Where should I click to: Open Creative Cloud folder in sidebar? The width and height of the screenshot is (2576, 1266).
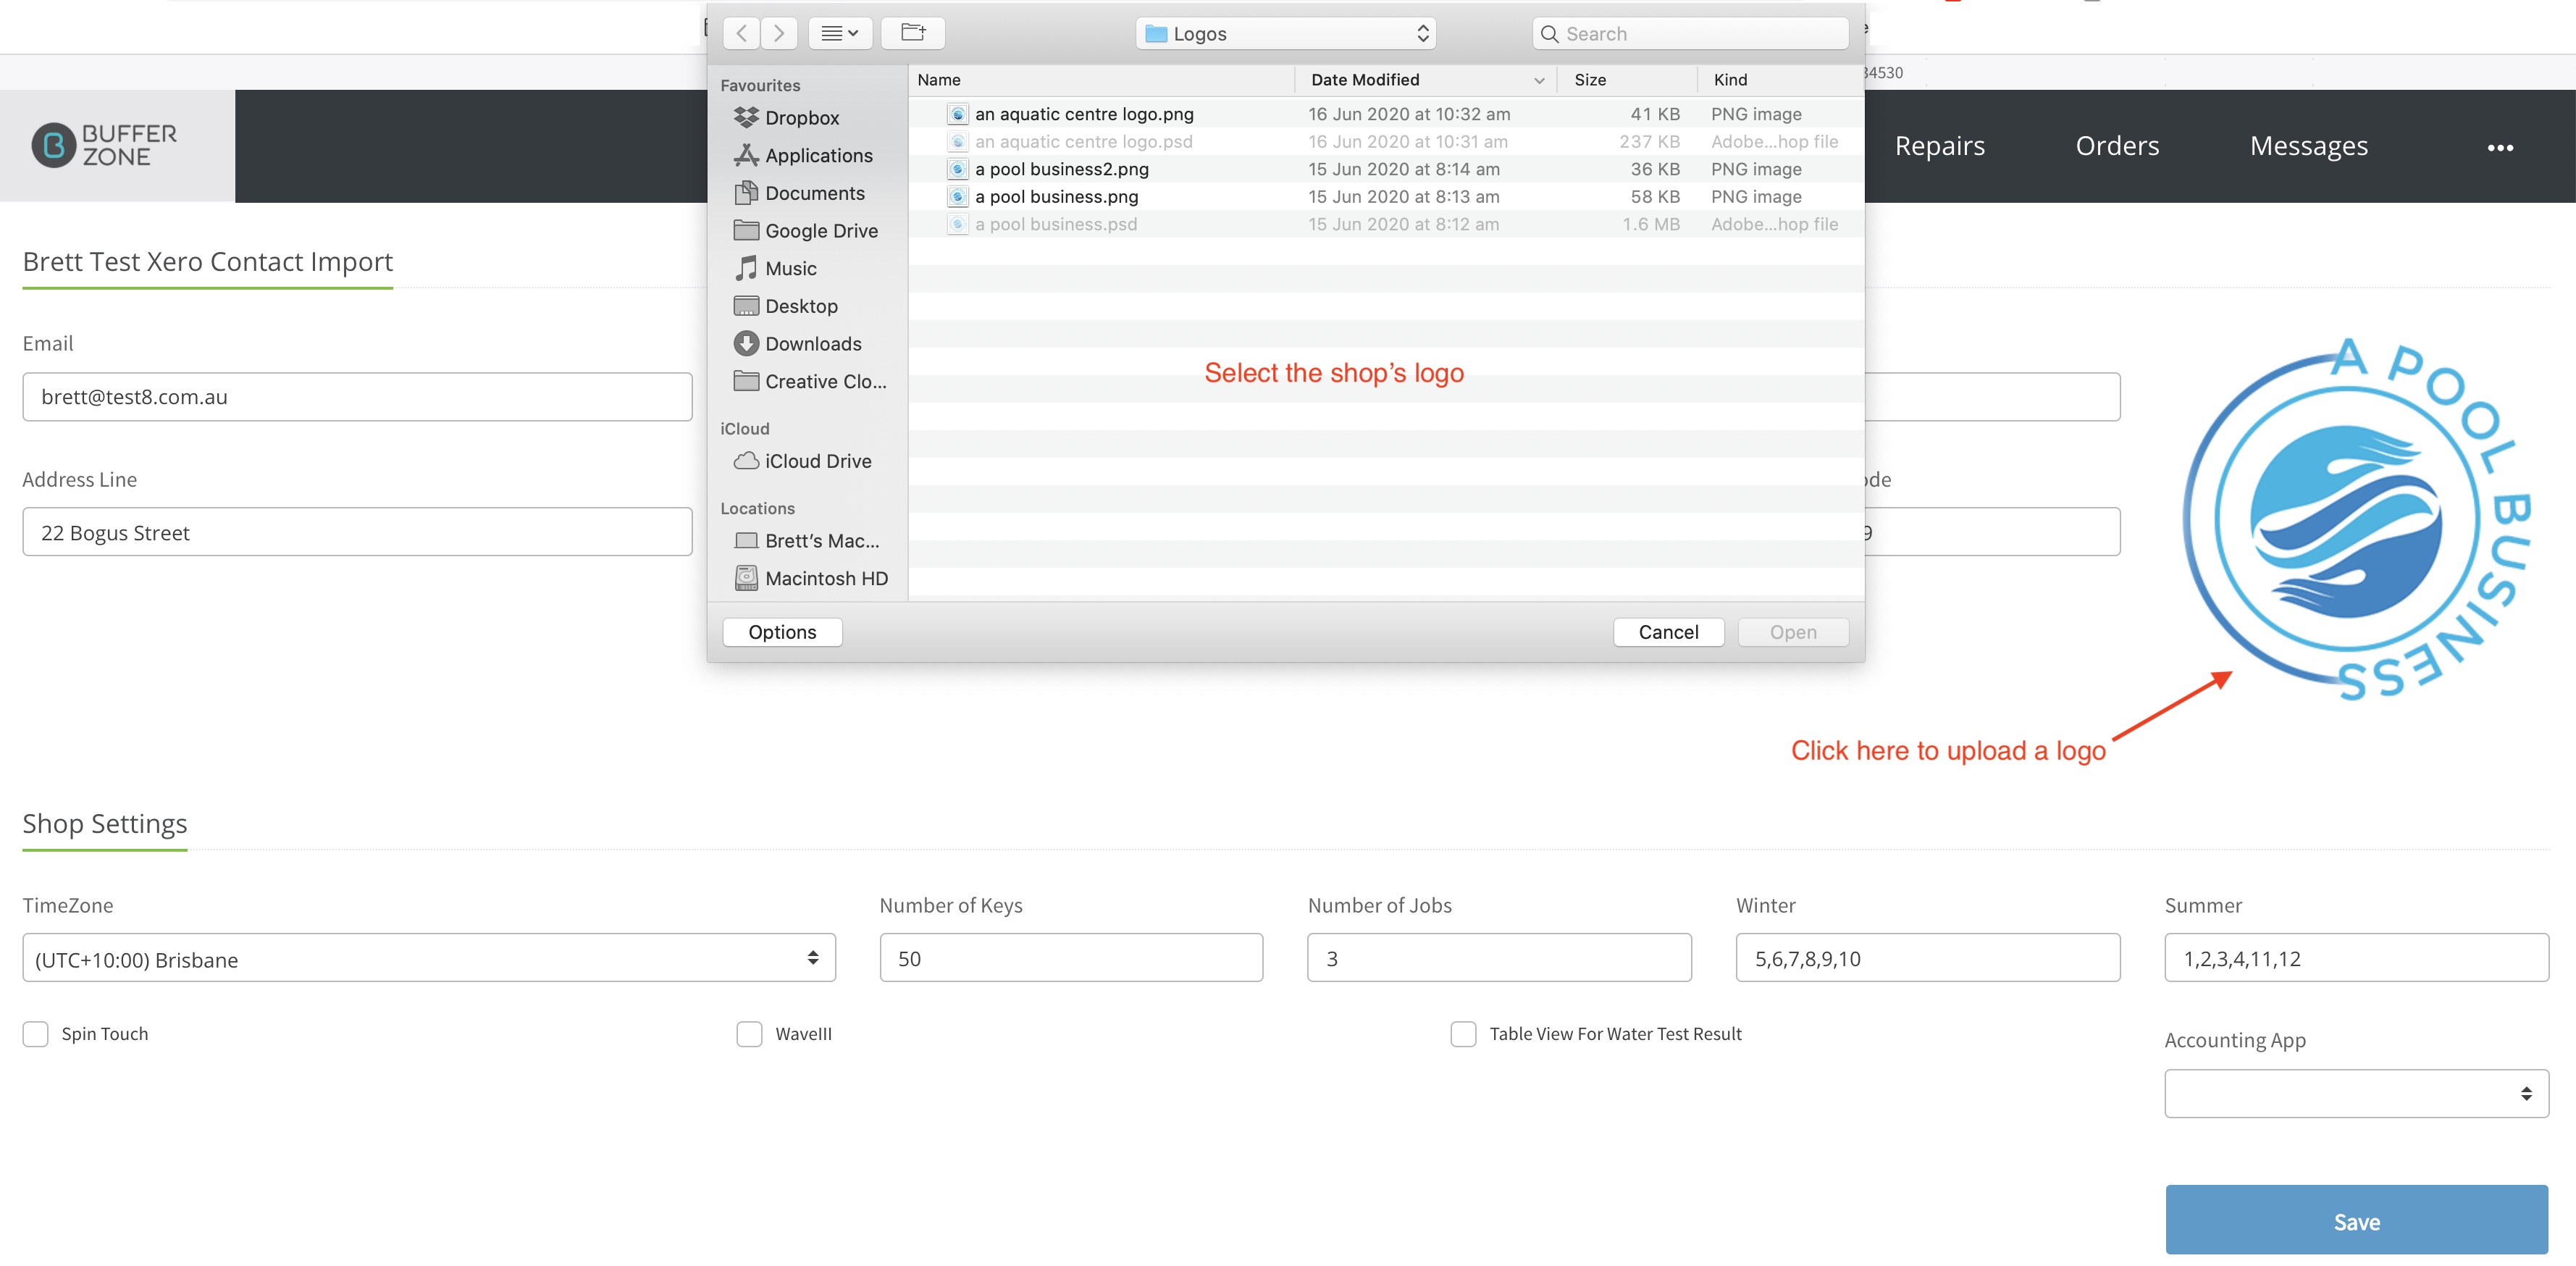click(x=810, y=381)
